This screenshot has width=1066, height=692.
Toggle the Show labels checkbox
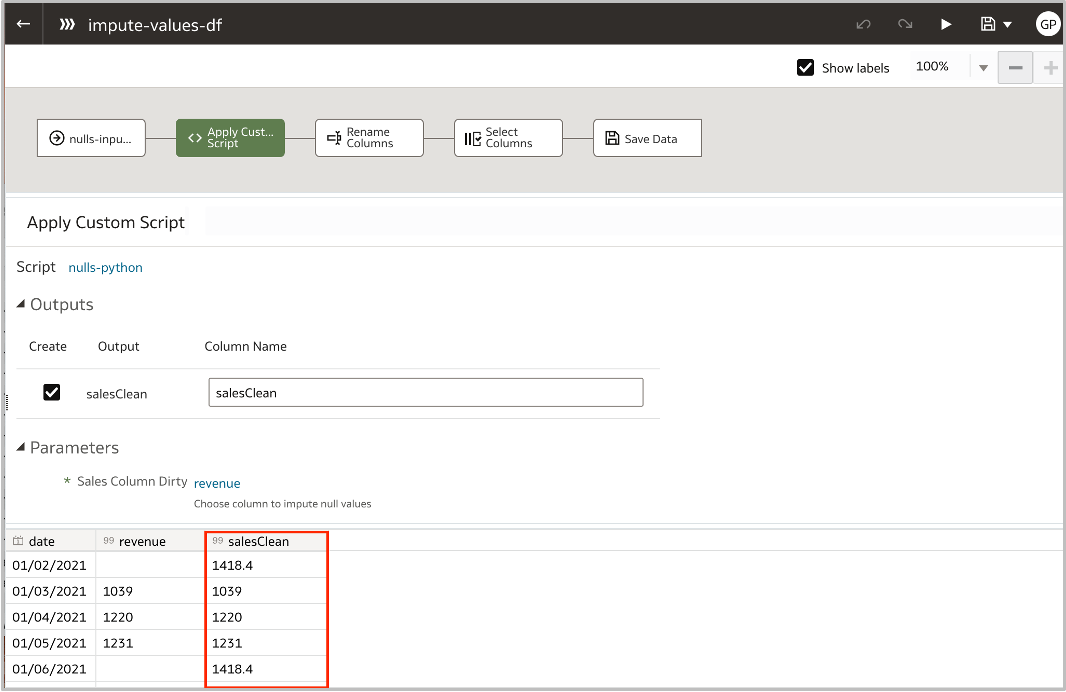(805, 67)
